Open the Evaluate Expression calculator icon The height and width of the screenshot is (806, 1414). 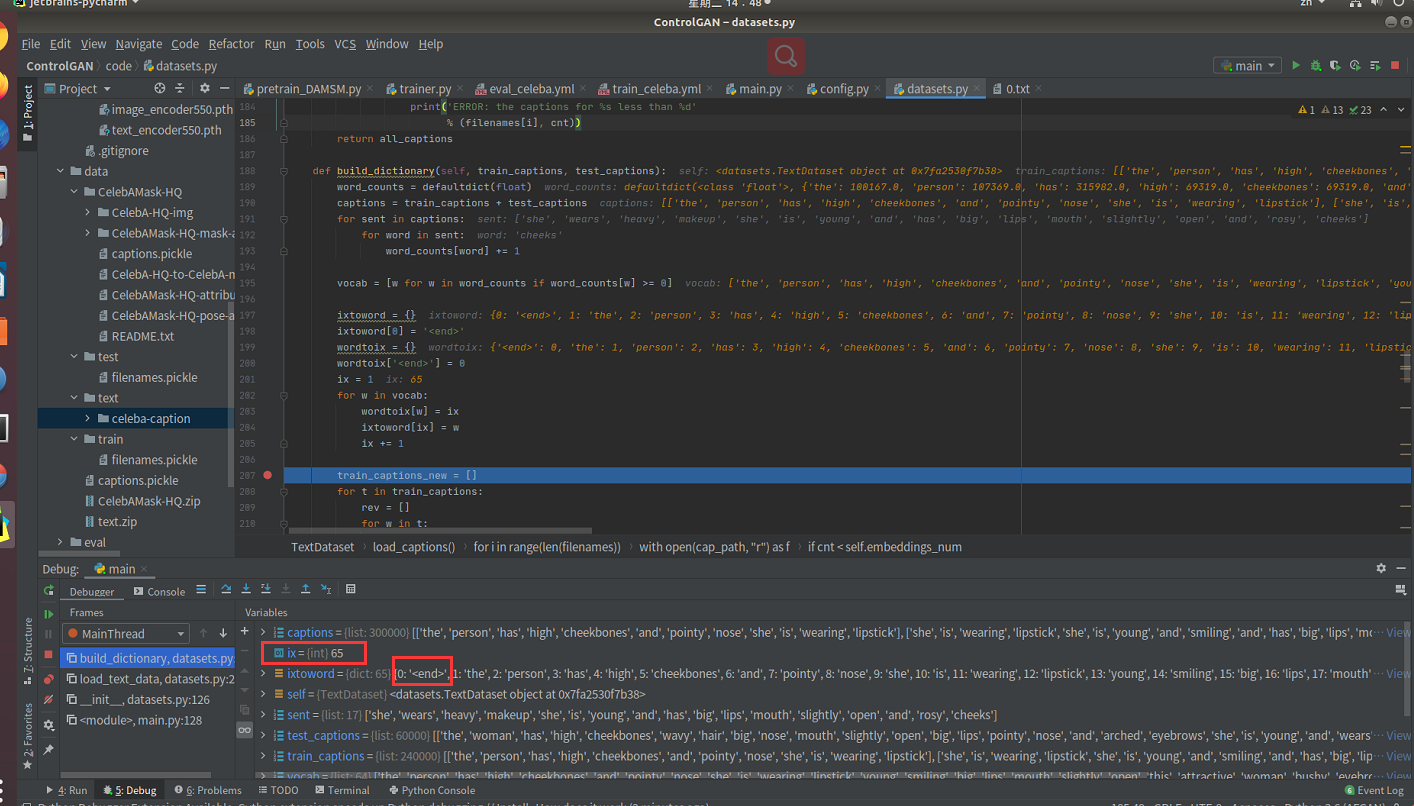[x=351, y=589]
